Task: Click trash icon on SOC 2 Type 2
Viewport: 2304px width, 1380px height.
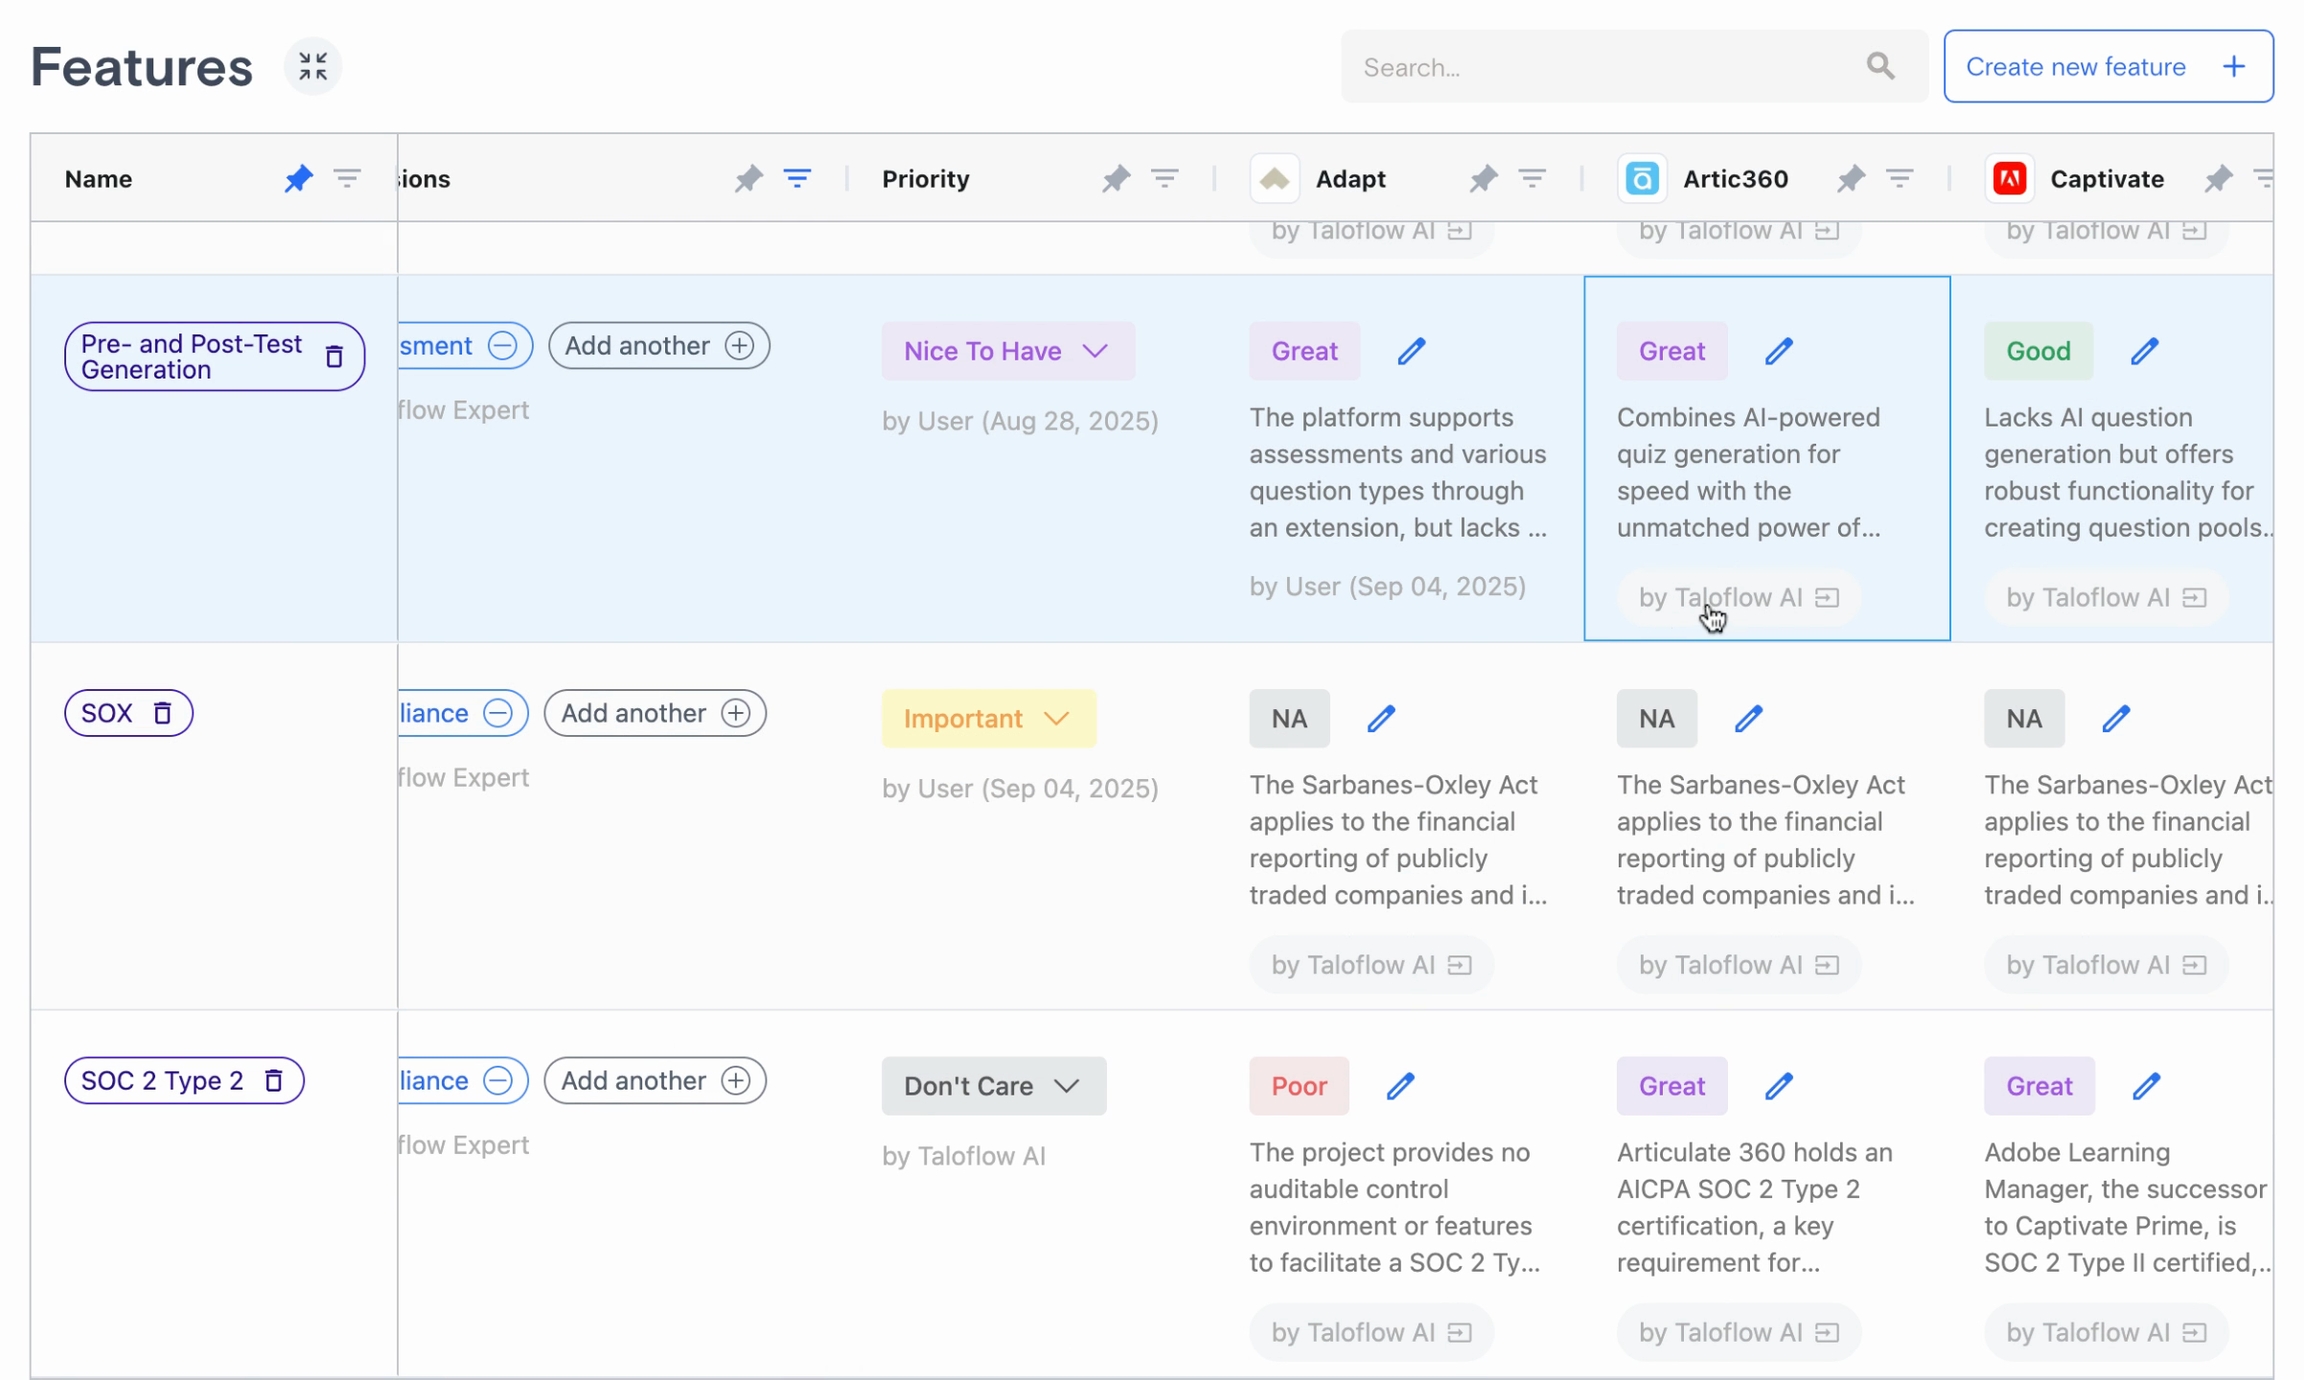Action: 273,1080
